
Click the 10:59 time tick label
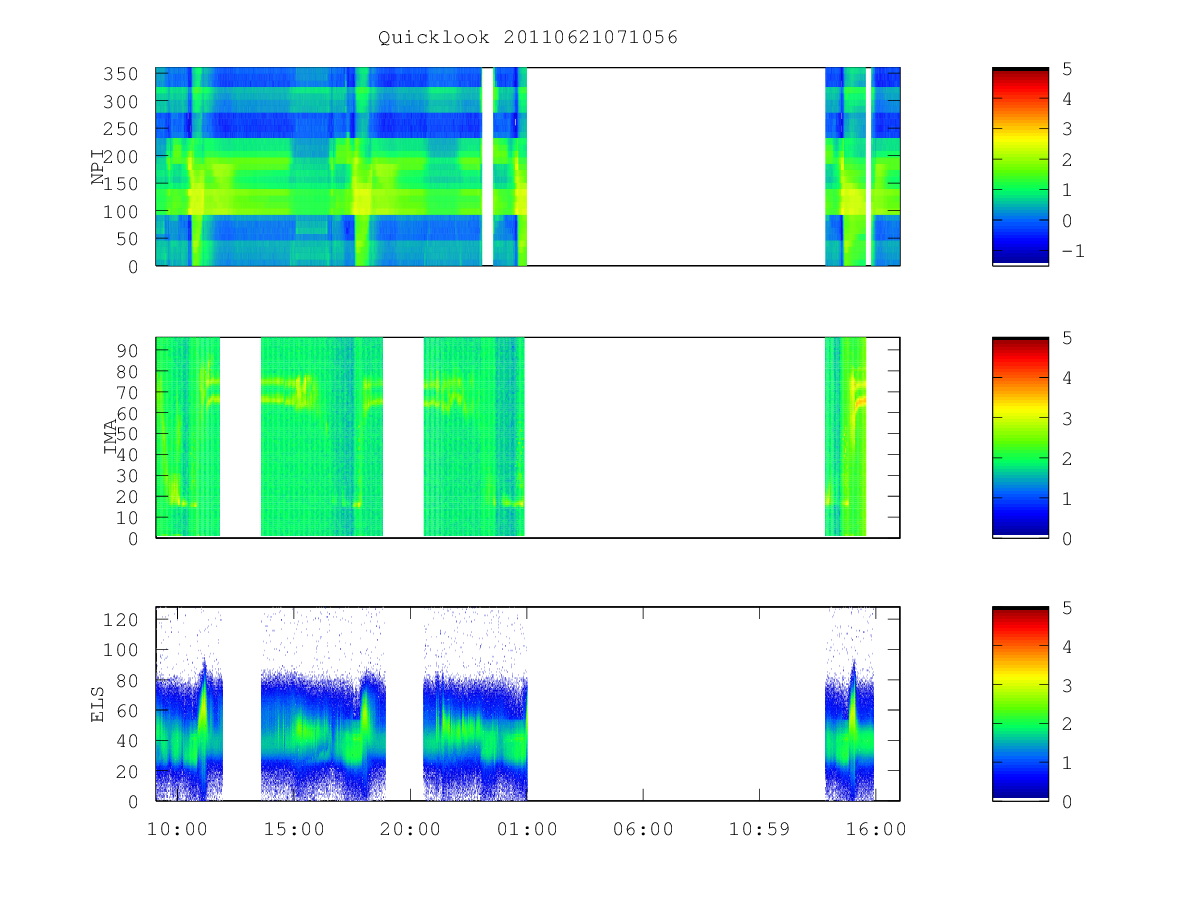(760, 829)
